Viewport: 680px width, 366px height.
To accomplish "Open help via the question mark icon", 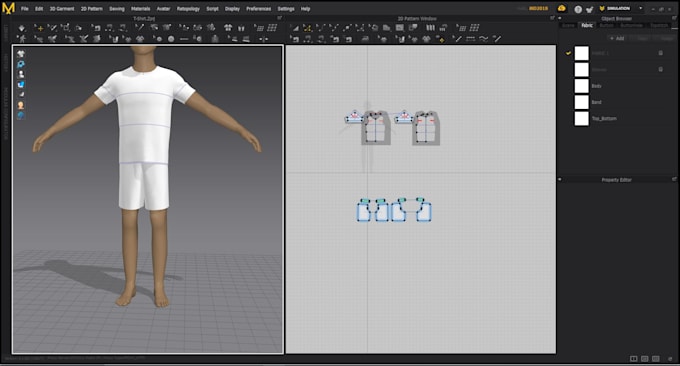I will (578, 9).
